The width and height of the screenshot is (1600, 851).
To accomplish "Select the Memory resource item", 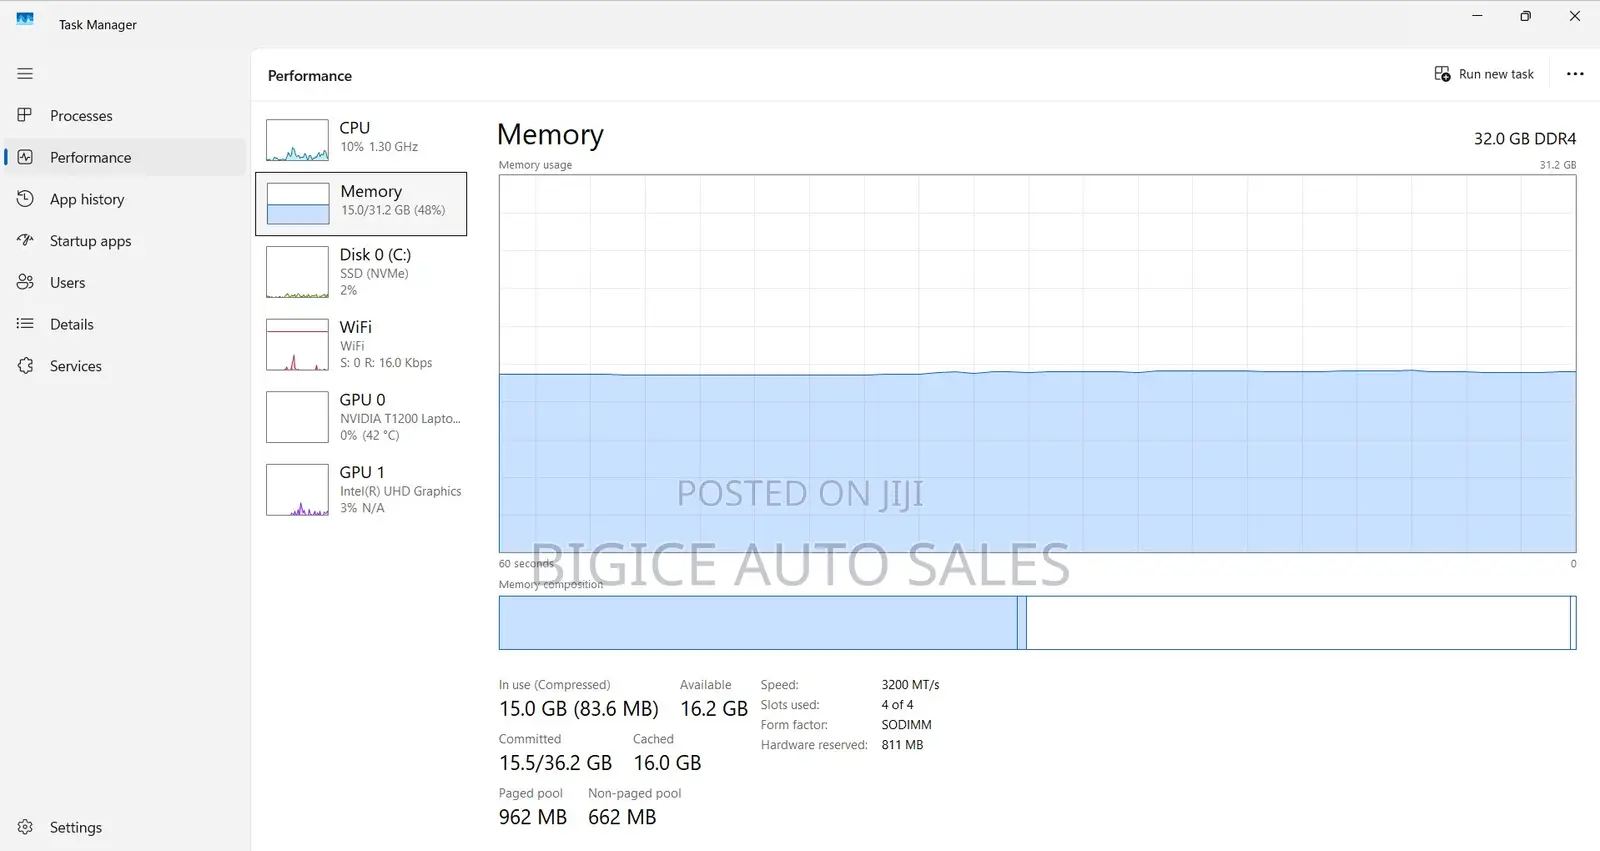I will [x=361, y=204].
